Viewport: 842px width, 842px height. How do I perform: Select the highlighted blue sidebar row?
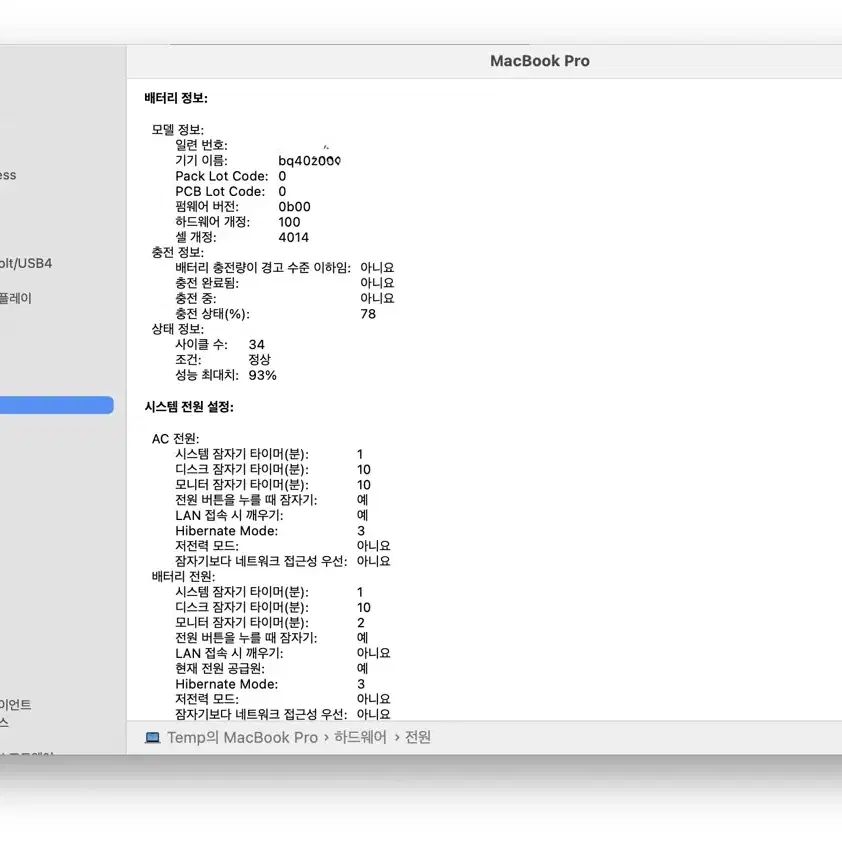point(56,405)
